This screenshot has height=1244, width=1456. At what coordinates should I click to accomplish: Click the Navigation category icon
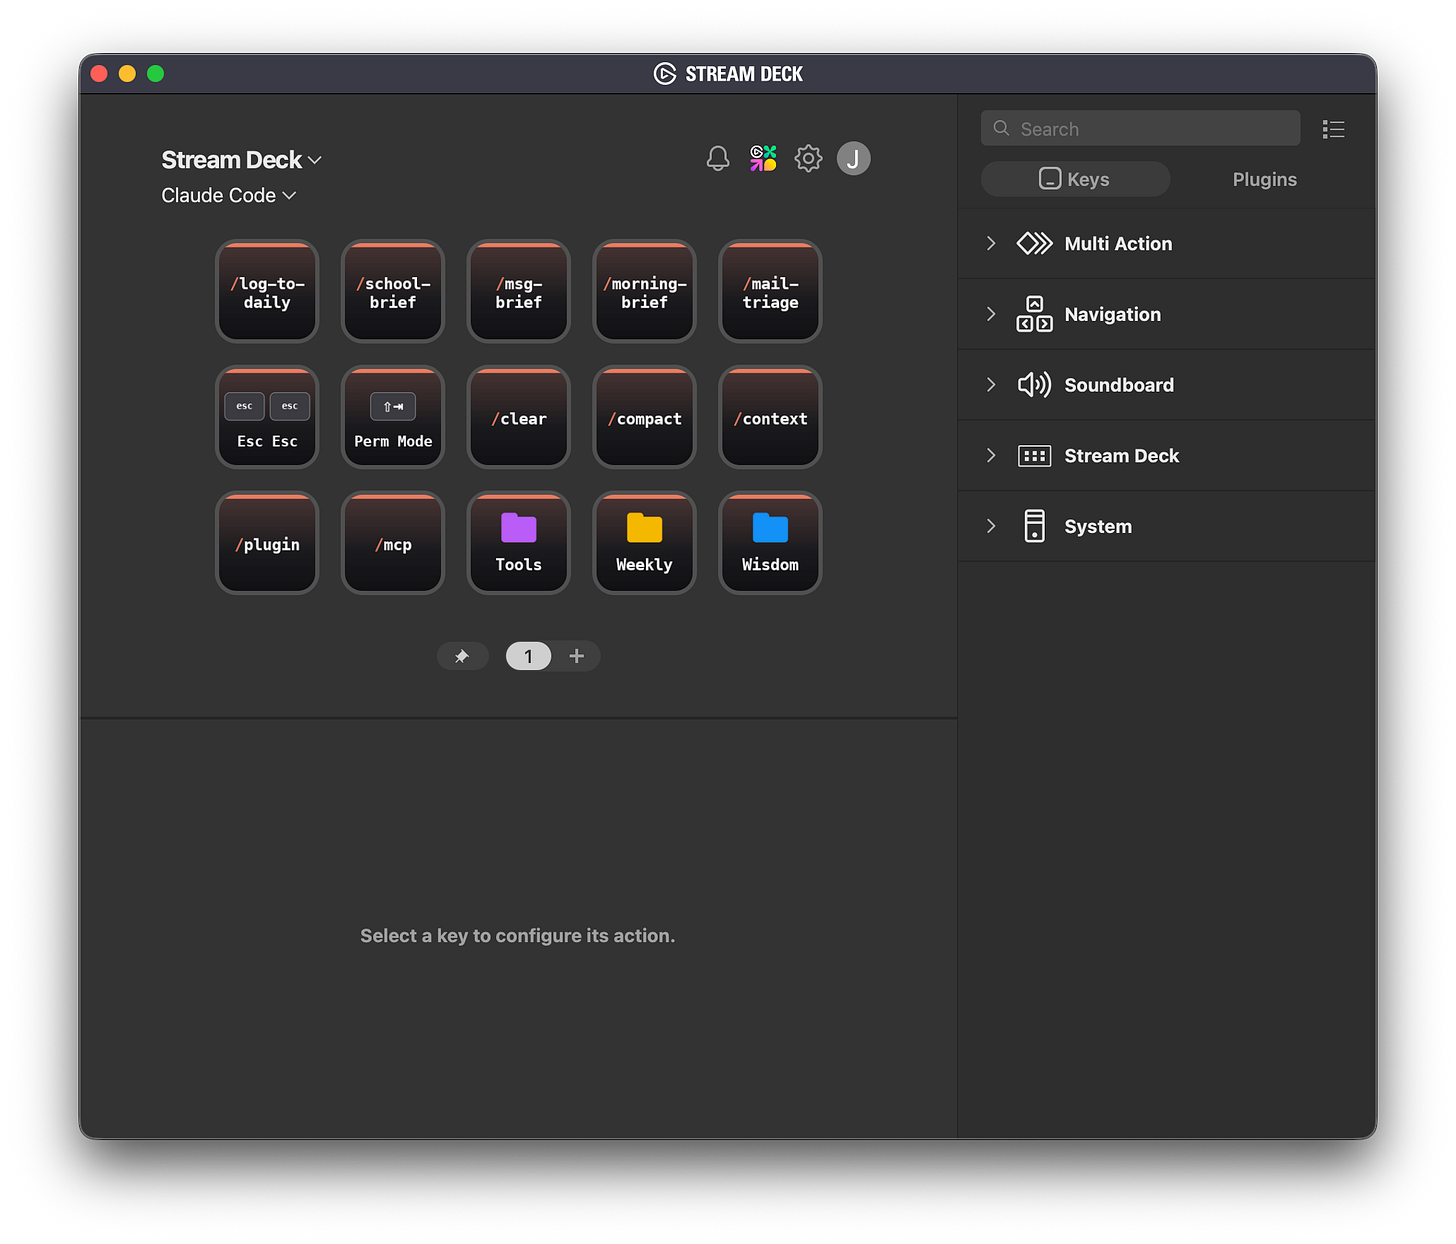[x=1034, y=314]
